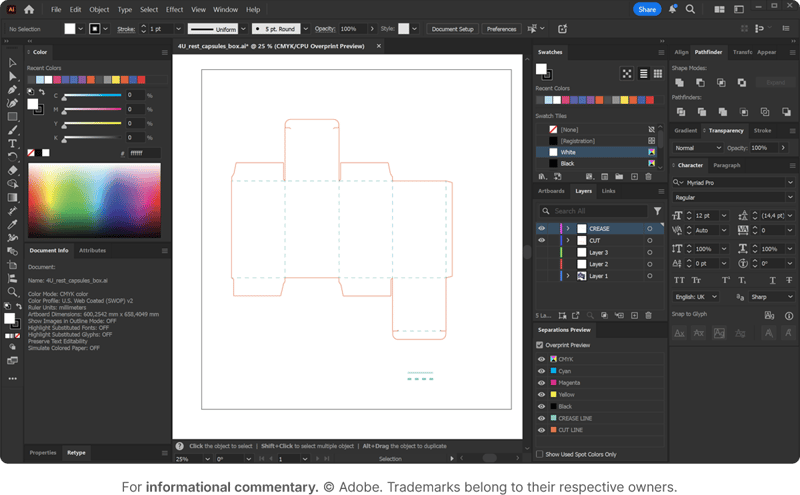Select the Paintbrush tool

click(x=12, y=130)
